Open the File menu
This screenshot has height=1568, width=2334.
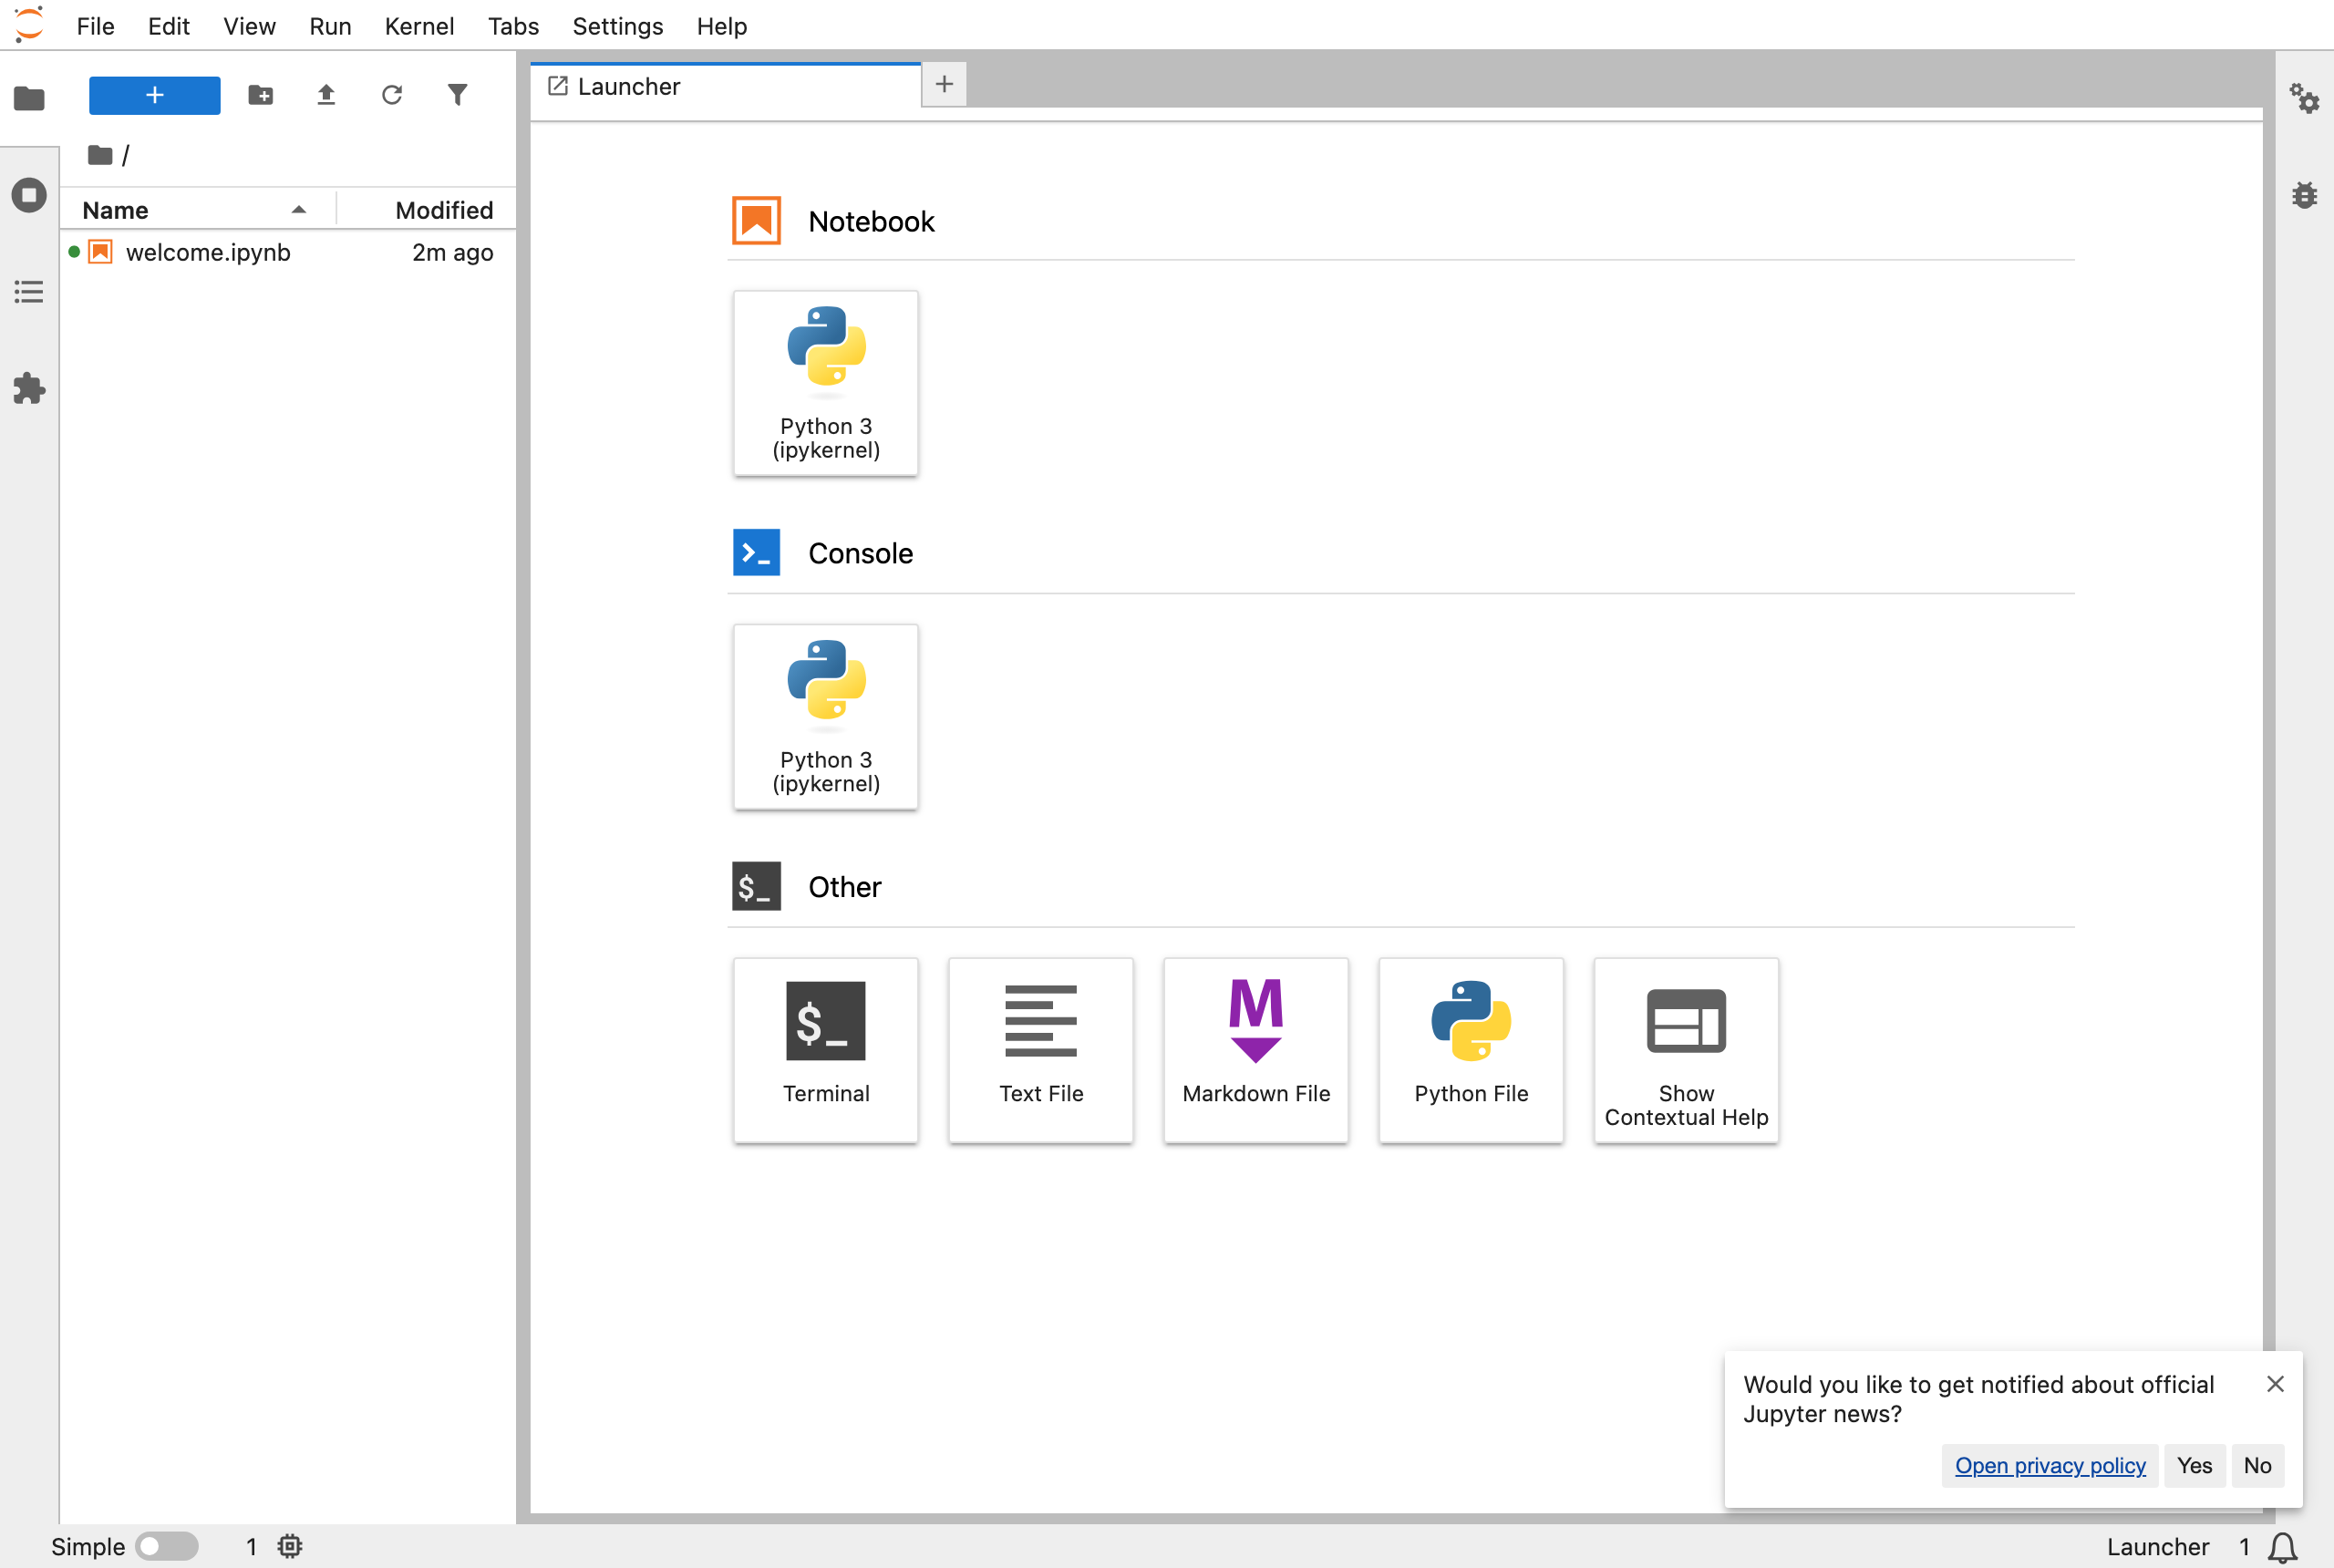click(95, 26)
